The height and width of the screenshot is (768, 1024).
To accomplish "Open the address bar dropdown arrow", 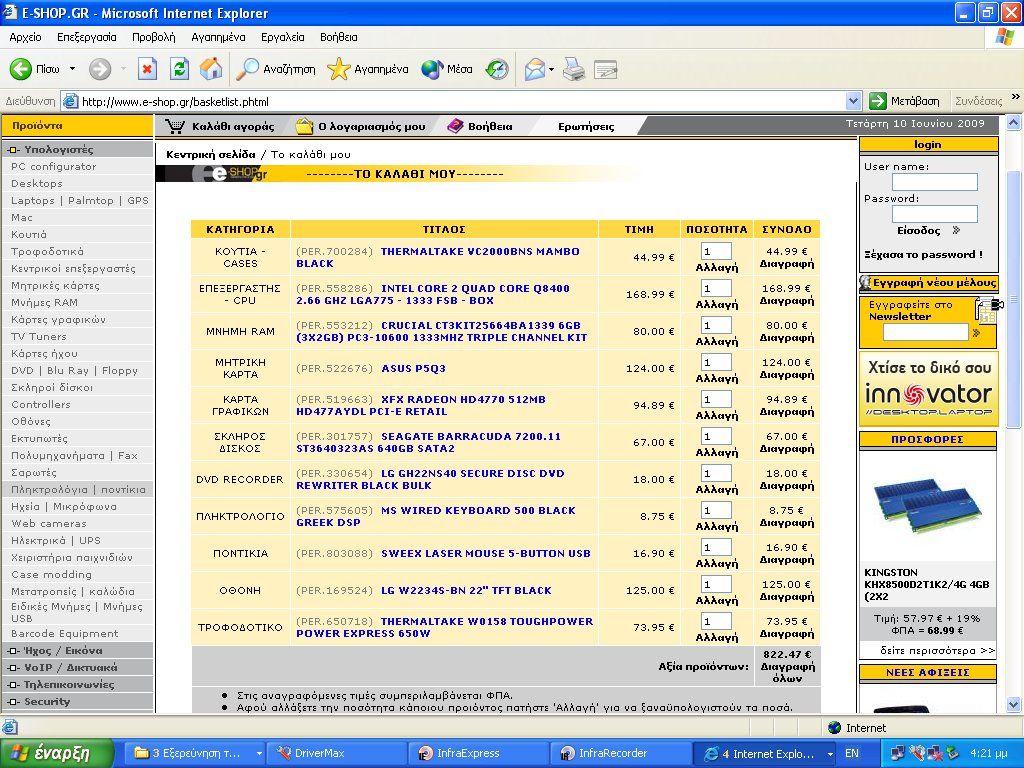I will [x=853, y=101].
